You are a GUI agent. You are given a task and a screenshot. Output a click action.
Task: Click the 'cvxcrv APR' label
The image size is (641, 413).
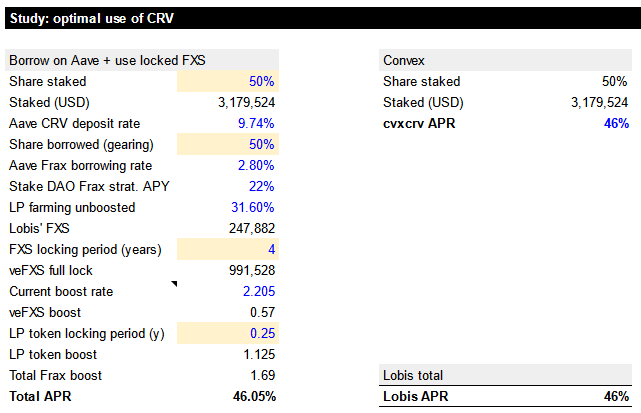pyautogui.click(x=419, y=123)
